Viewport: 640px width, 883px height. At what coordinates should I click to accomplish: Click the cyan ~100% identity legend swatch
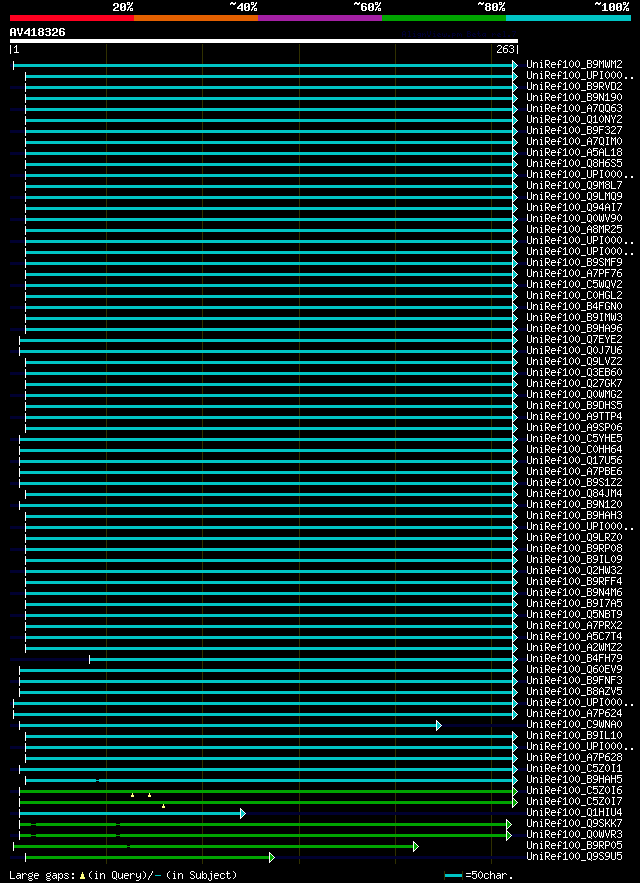click(568, 18)
